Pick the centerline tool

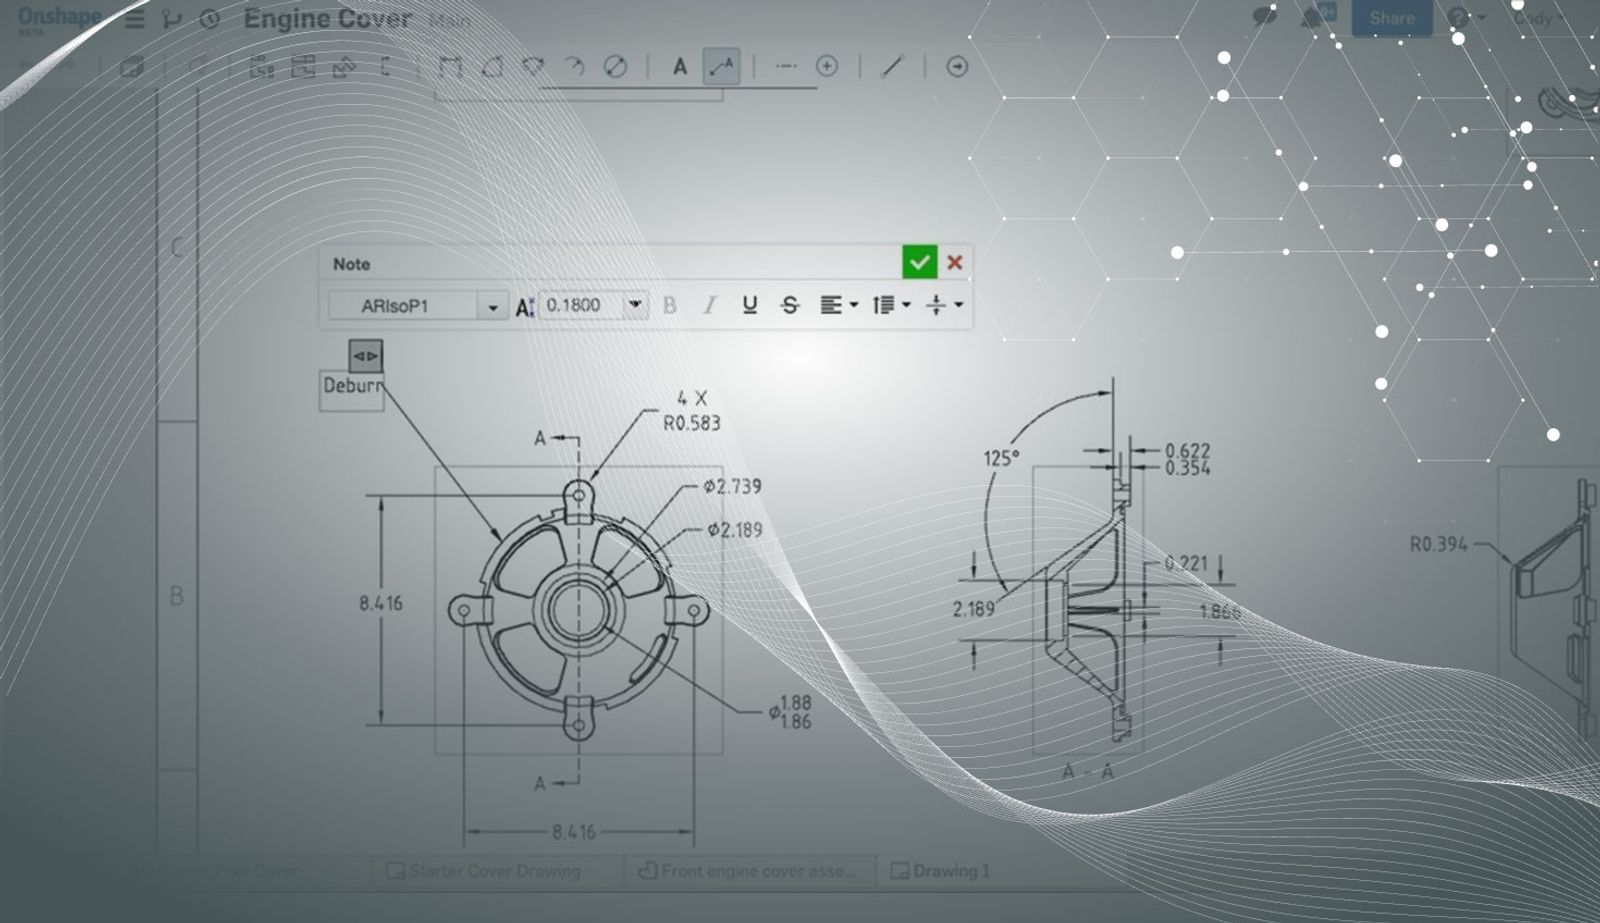click(786, 67)
